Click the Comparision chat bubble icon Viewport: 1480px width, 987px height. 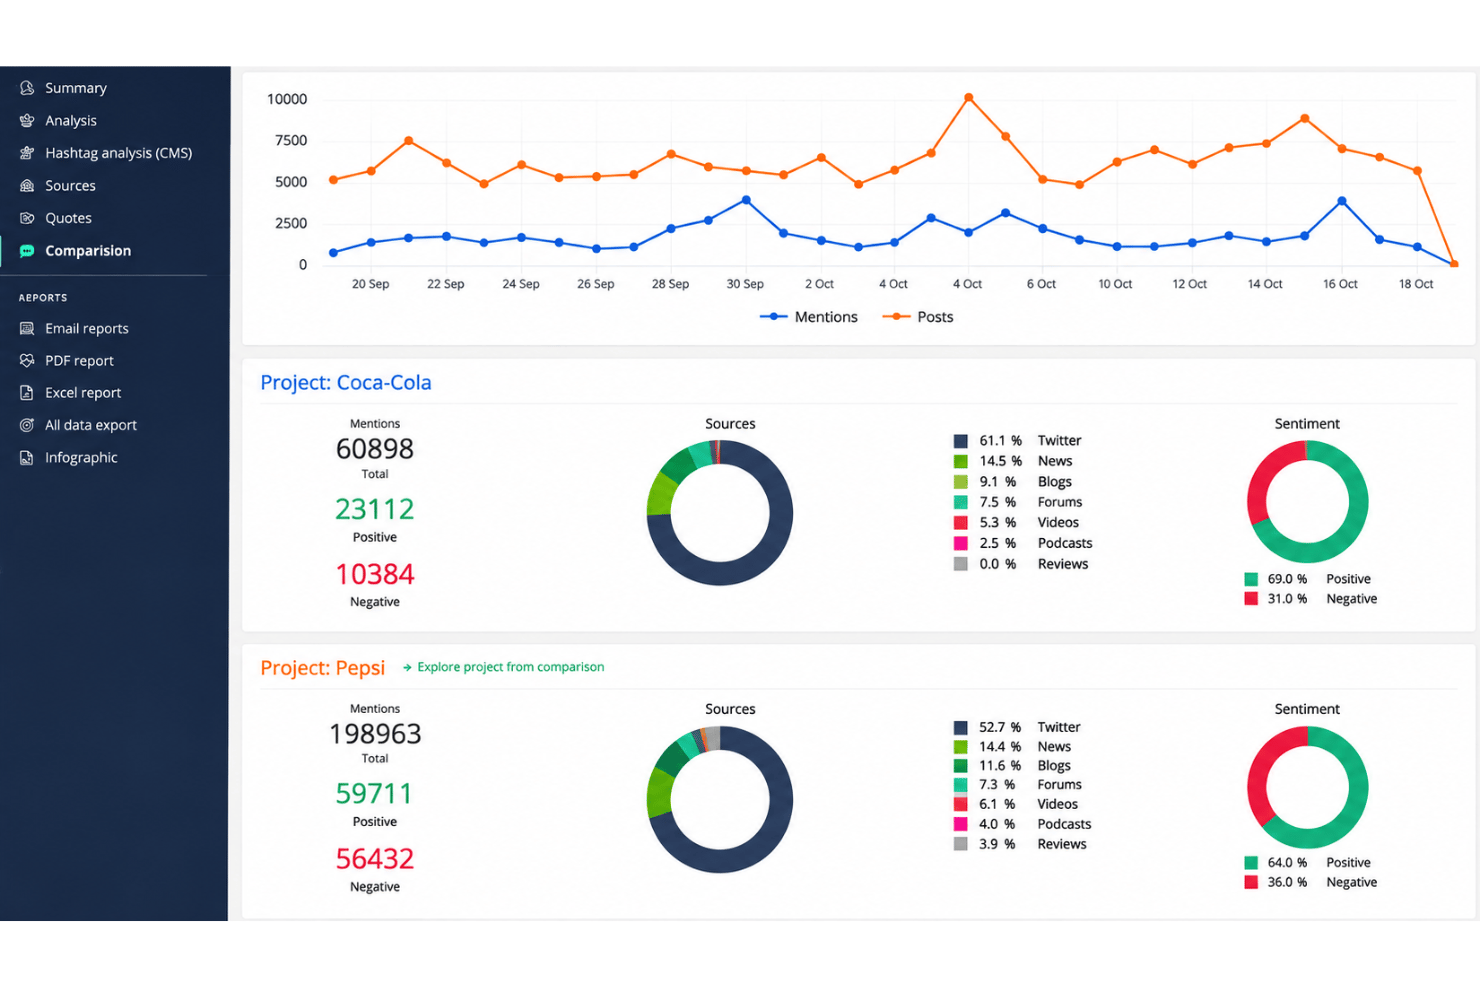click(27, 251)
